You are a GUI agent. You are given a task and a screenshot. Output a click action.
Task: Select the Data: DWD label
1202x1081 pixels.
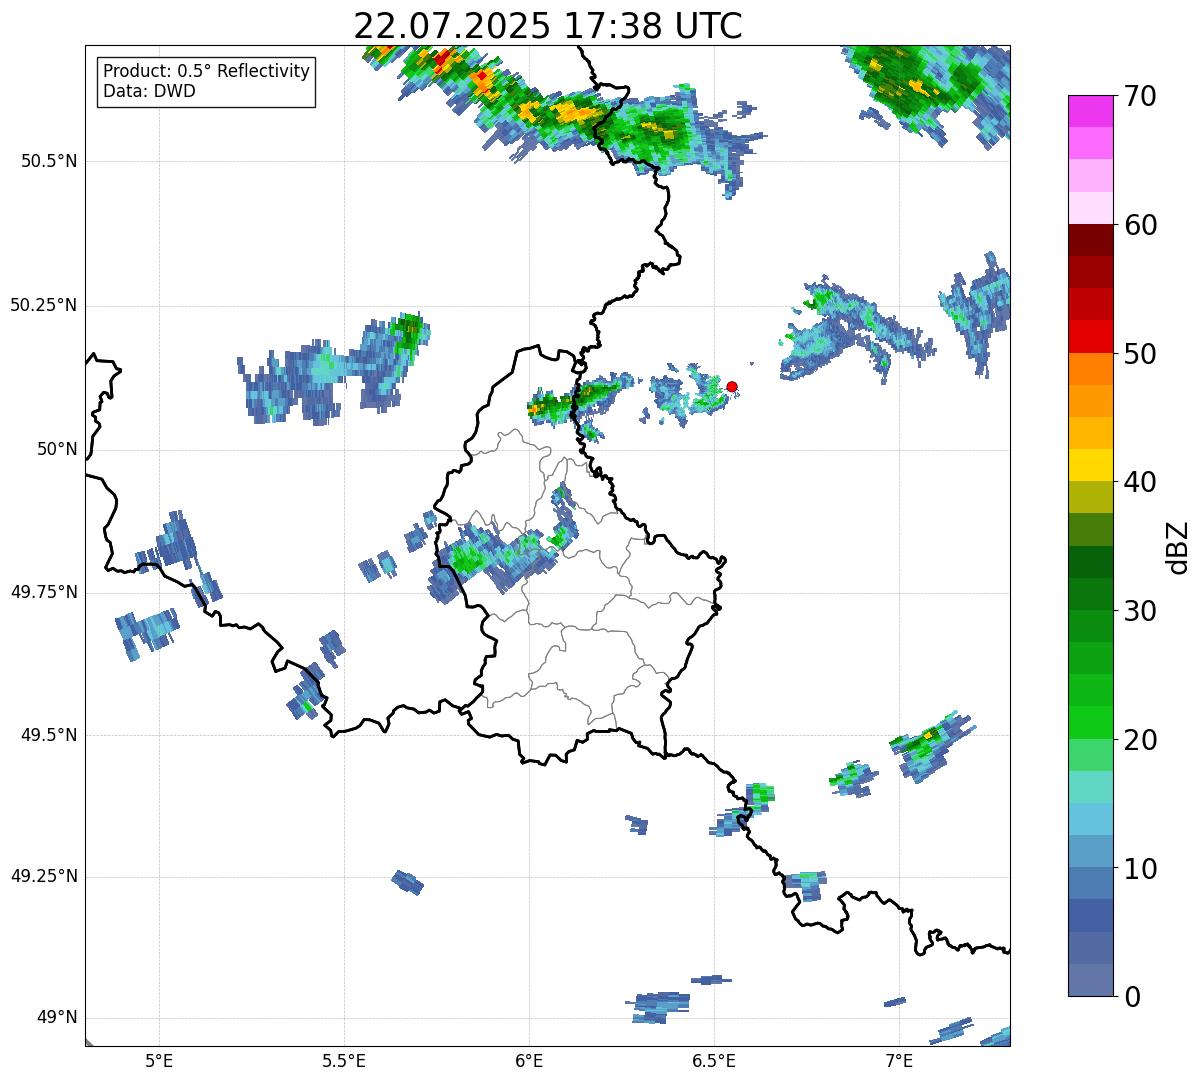tap(149, 91)
